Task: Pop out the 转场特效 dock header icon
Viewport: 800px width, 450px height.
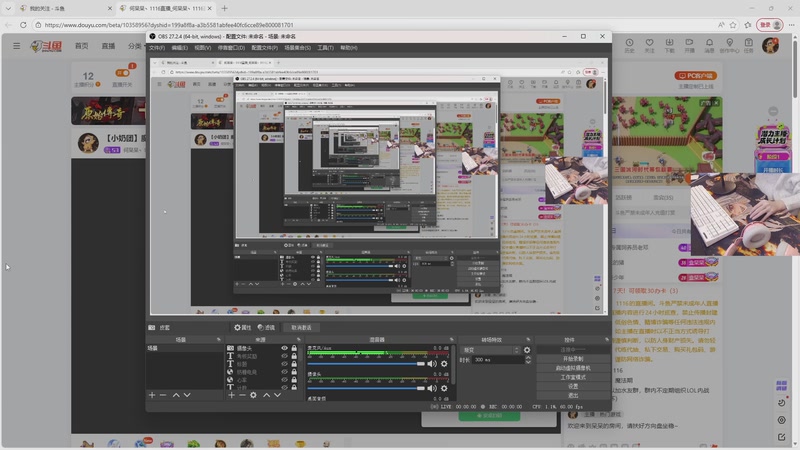Action: 528,339
